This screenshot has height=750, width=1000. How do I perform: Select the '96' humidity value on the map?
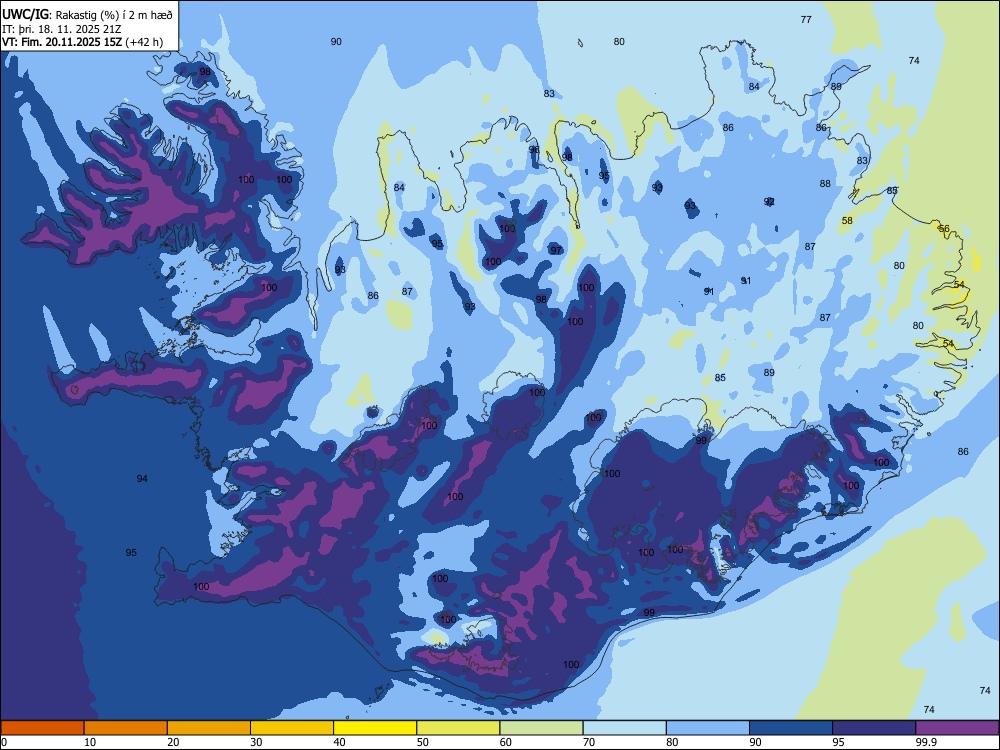(x=534, y=149)
